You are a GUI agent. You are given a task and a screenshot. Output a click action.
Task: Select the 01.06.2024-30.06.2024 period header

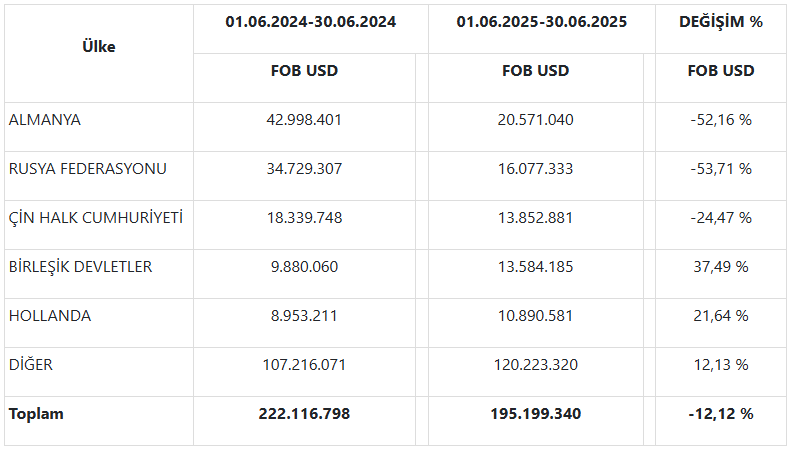310,21
